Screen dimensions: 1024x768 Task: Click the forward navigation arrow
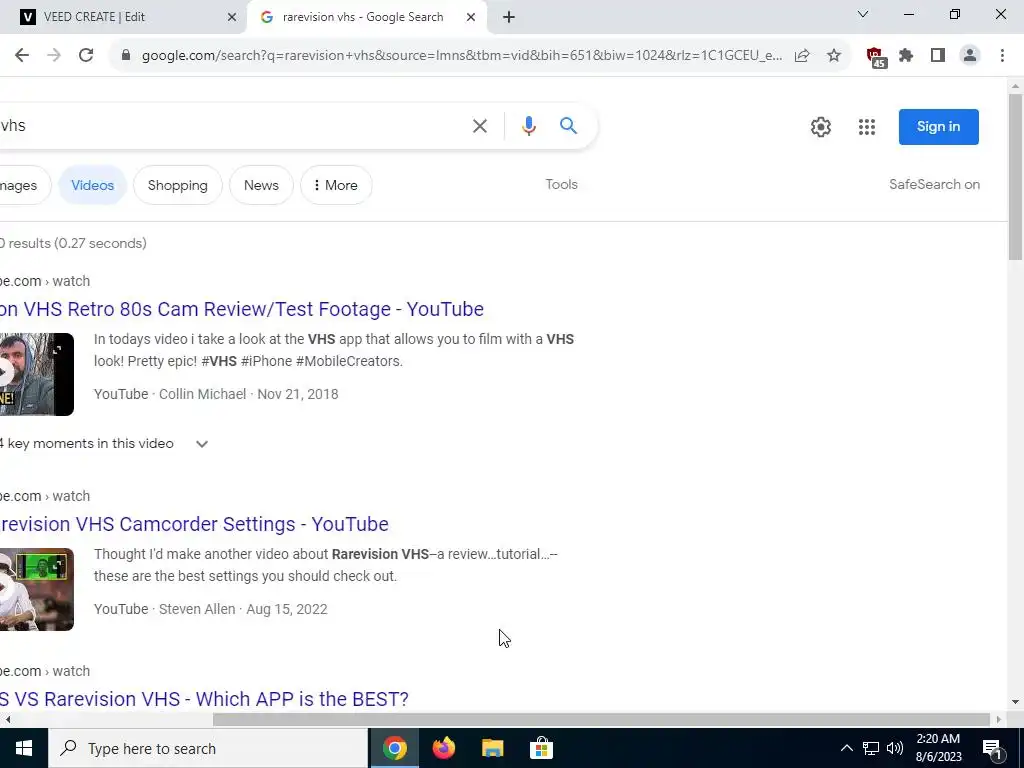[x=54, y=56]
